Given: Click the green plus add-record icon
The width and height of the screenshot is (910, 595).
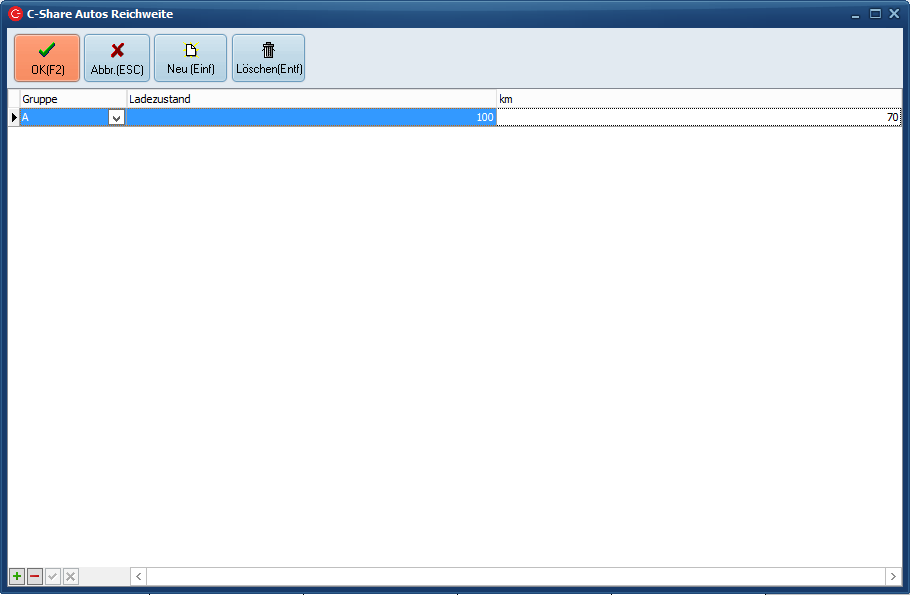Looking at the screenshot, I should point(17,577).
